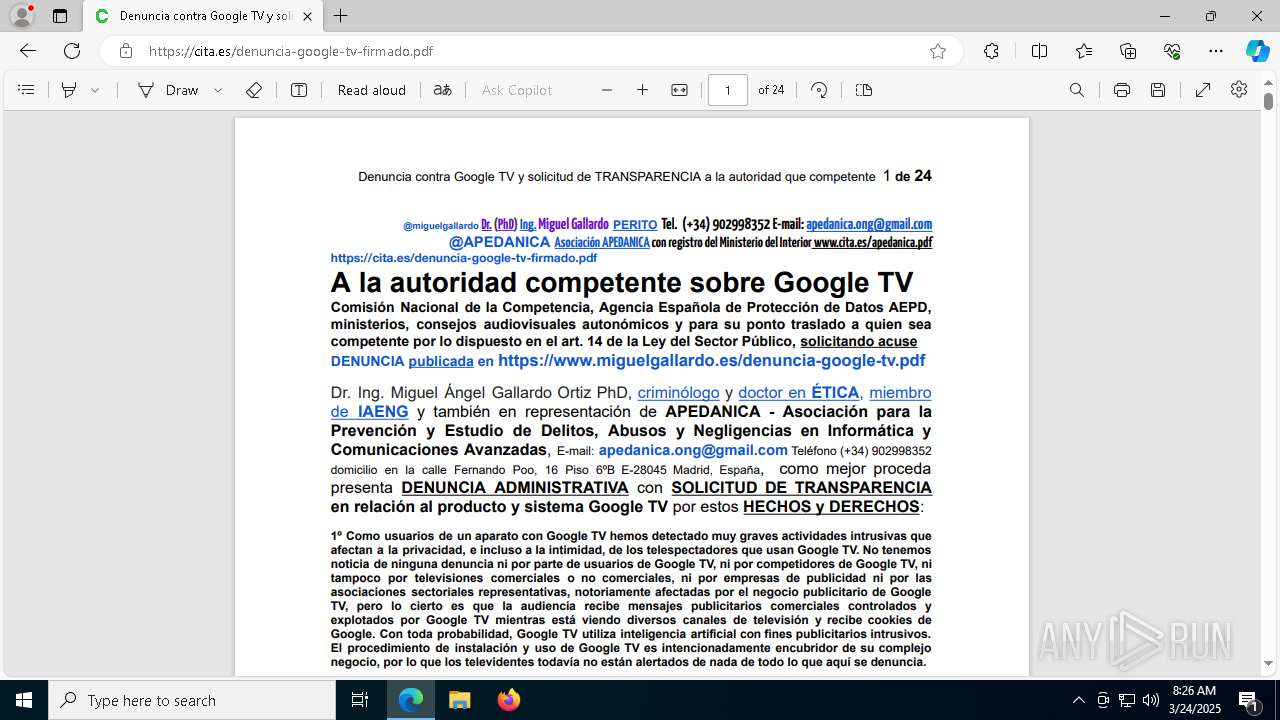Activate the Draw tool
This screenshot has width=1280, height=720.
click(x=169, y=90)
